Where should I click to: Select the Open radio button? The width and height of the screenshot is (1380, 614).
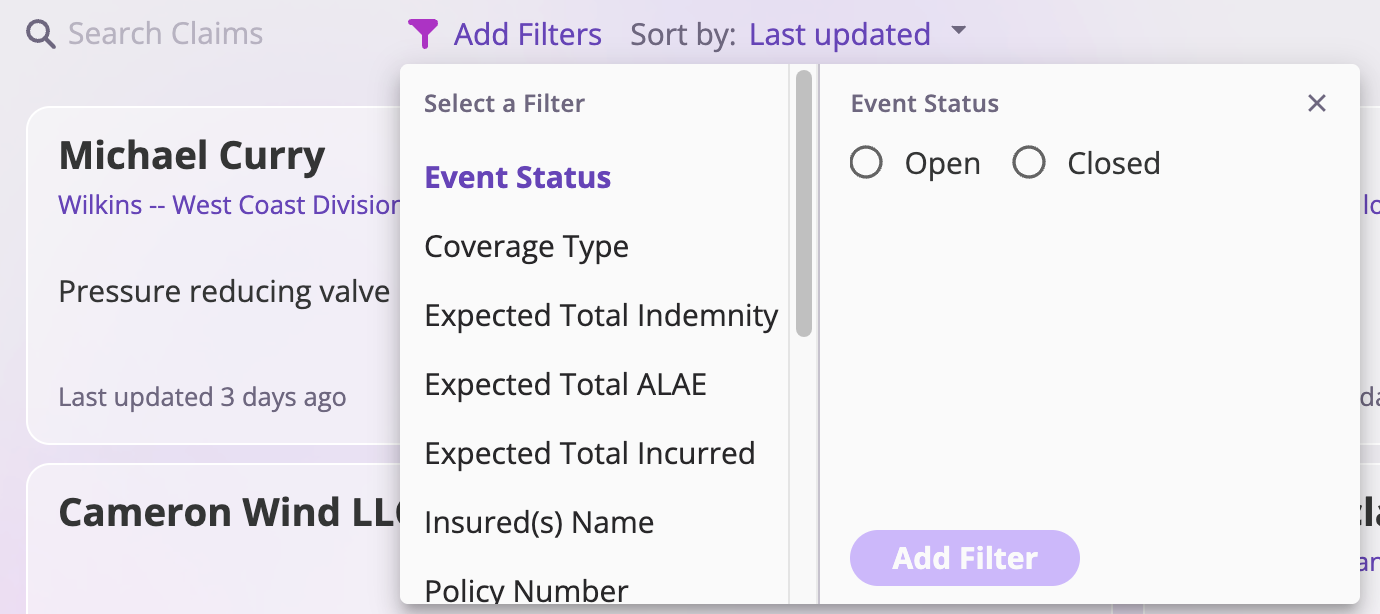click(866, 163)
